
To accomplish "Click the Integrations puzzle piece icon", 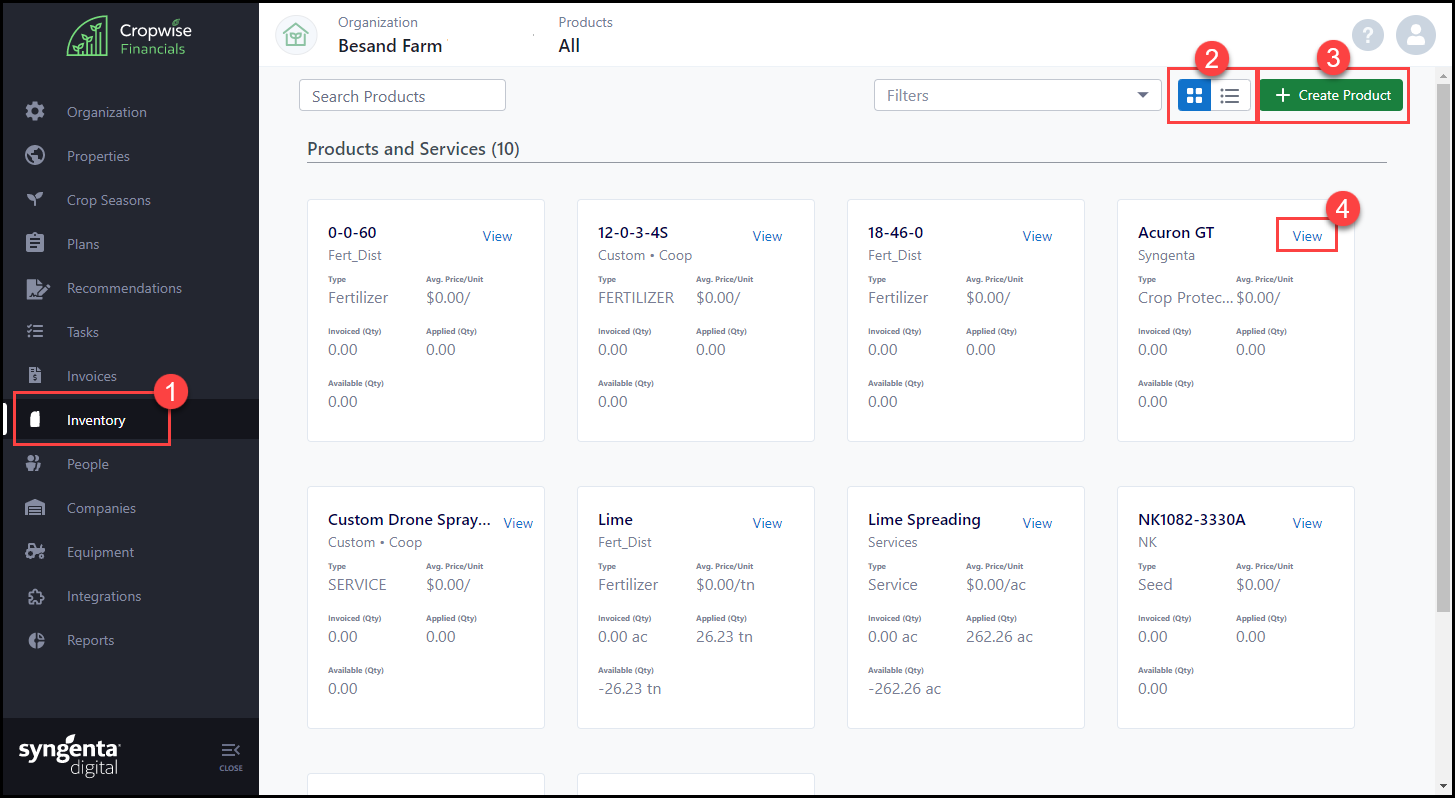I will 35,596.
